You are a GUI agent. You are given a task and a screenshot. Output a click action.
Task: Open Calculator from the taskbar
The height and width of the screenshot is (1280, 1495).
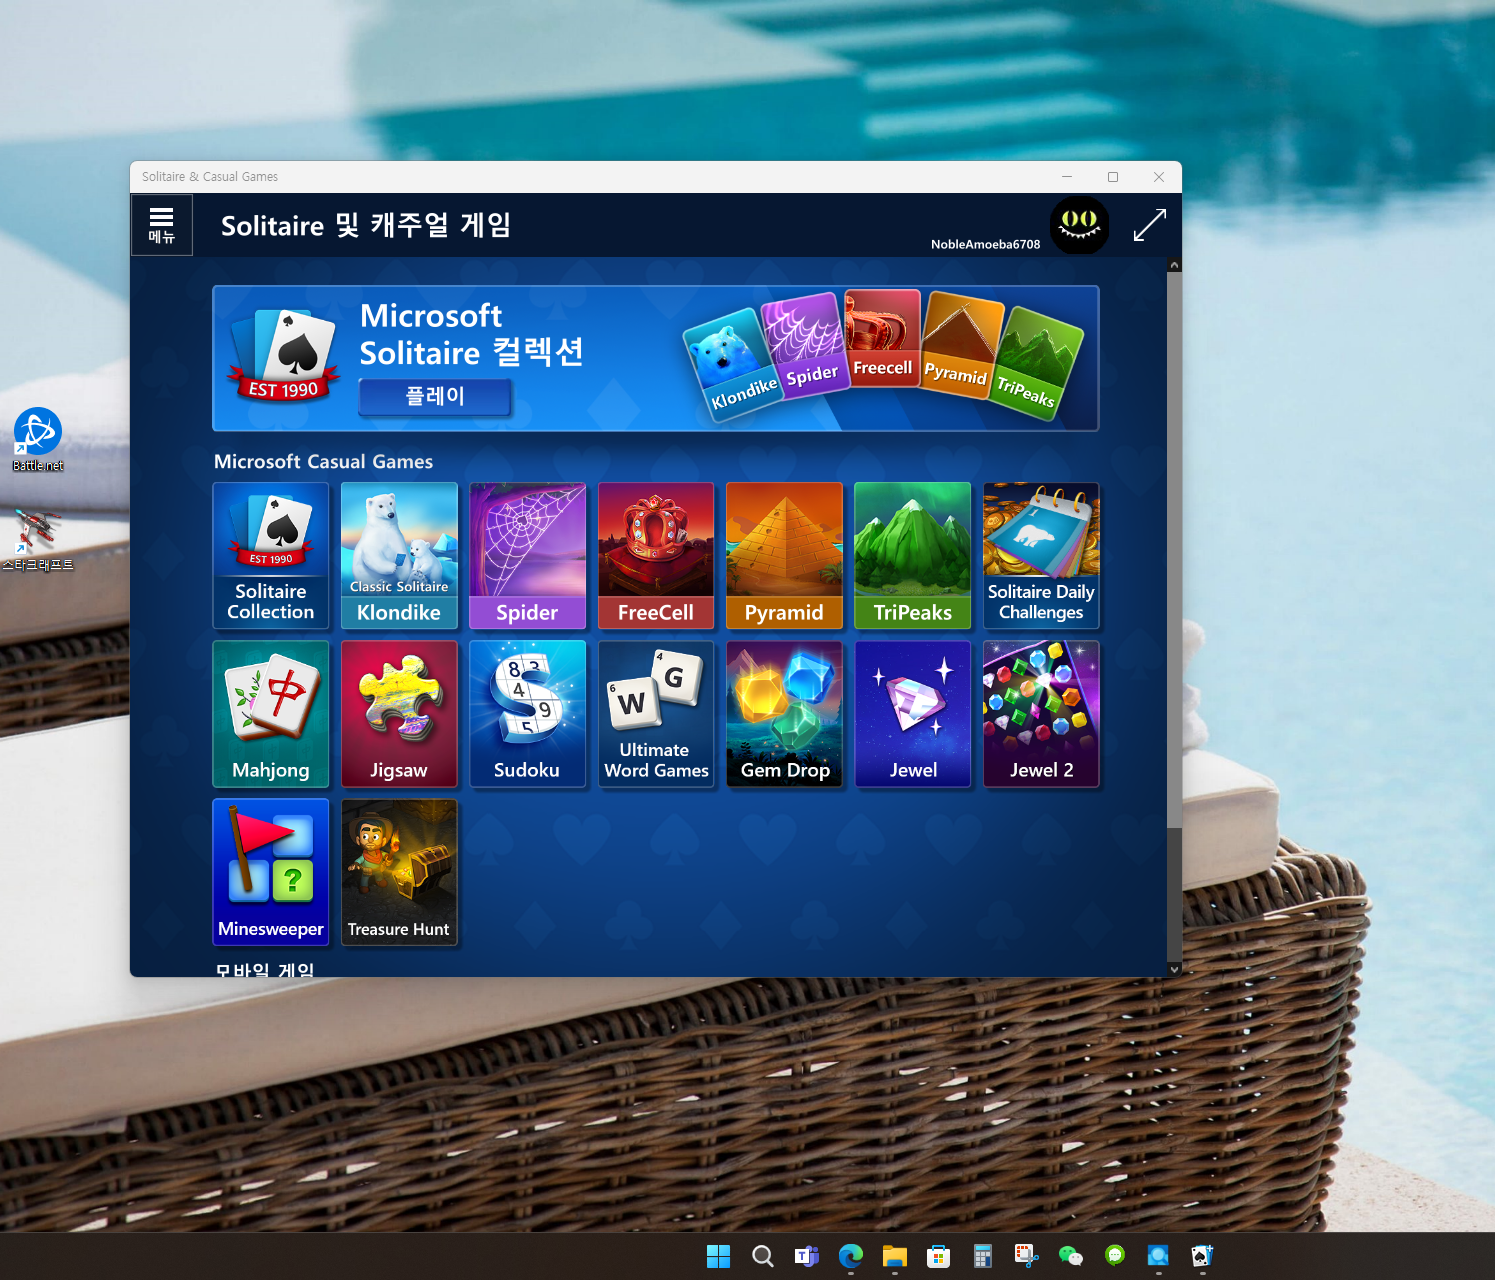point(982,1256)
